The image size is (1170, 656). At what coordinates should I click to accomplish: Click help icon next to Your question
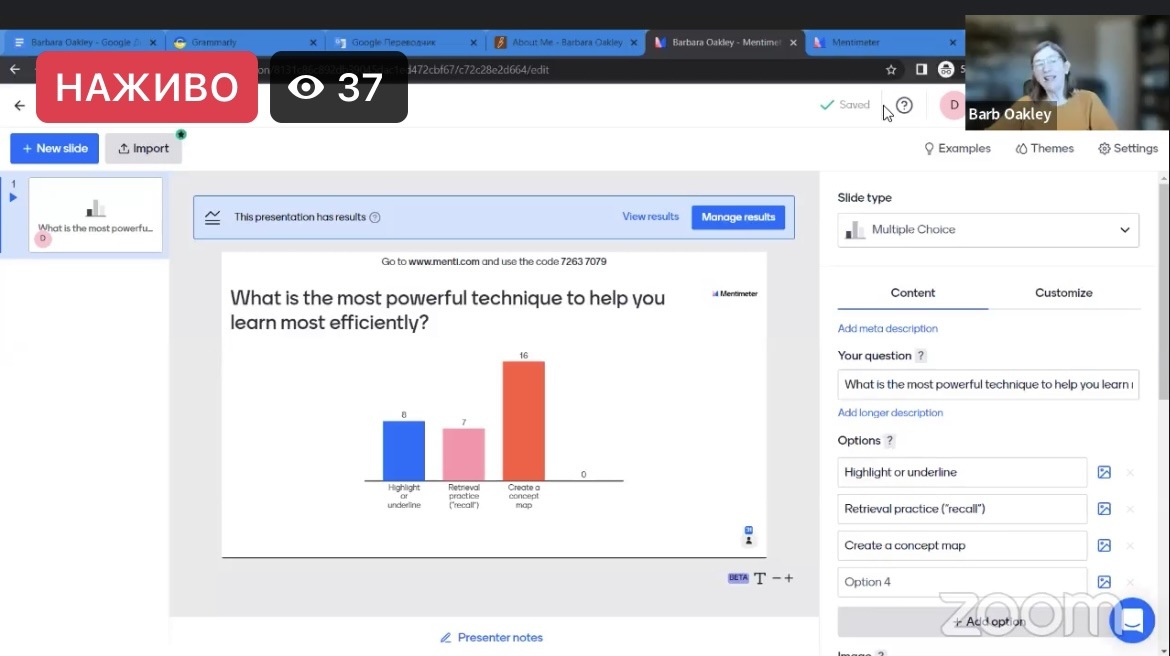[921, 356]
